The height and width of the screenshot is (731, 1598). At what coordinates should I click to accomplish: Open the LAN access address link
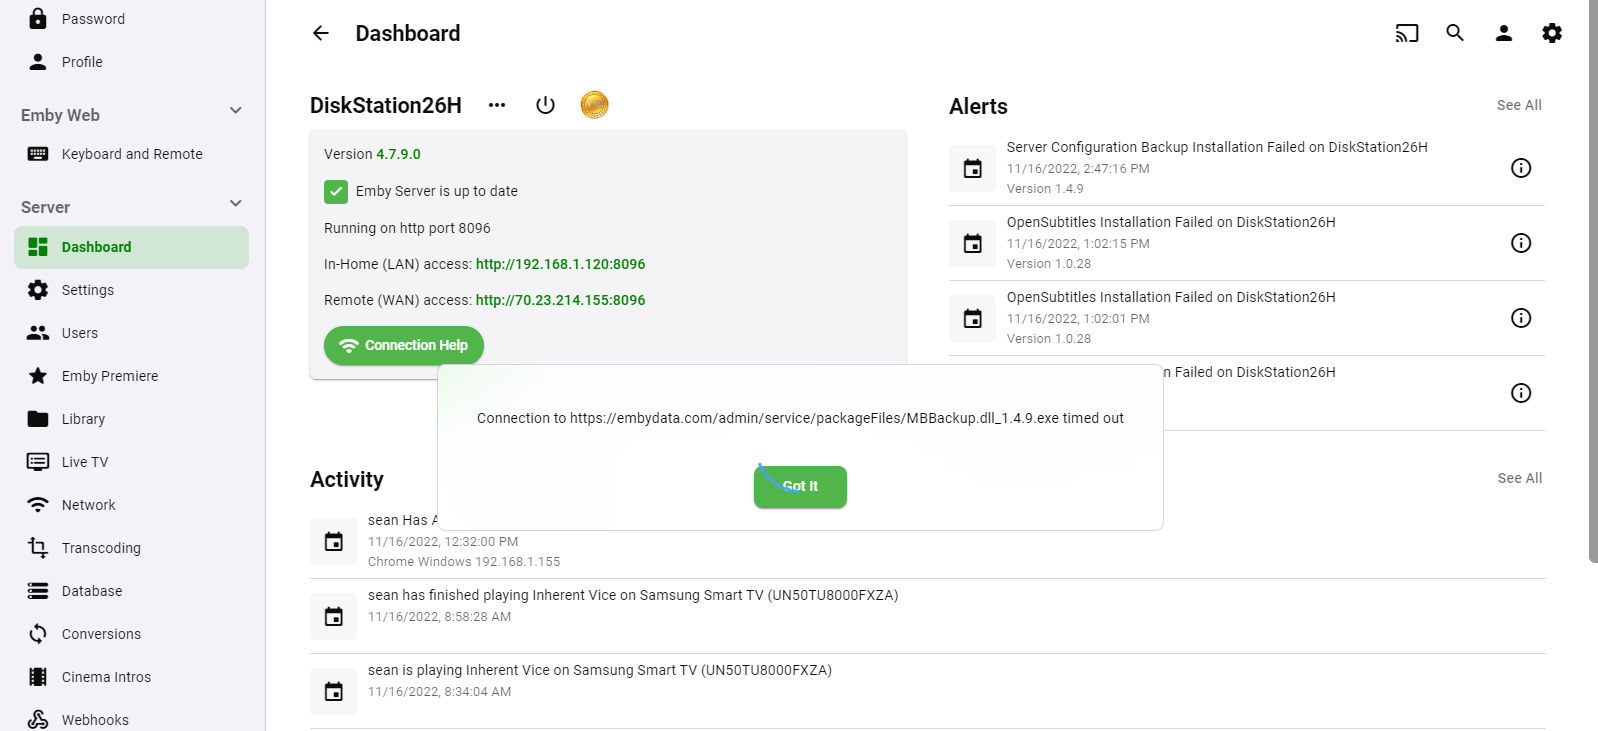tap(560, 264)
